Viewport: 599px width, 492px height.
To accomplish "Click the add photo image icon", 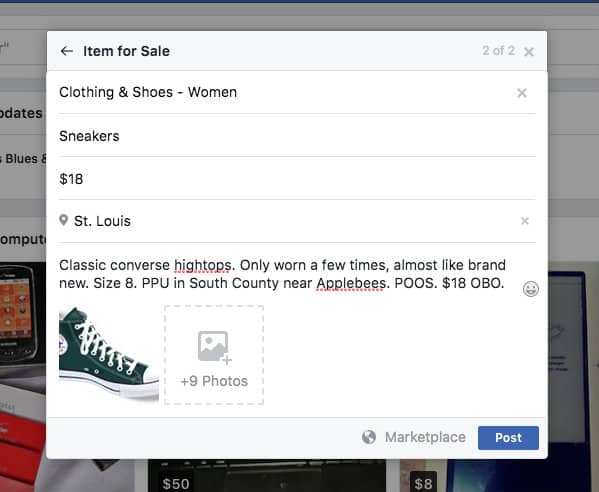I will pos(214,346).
